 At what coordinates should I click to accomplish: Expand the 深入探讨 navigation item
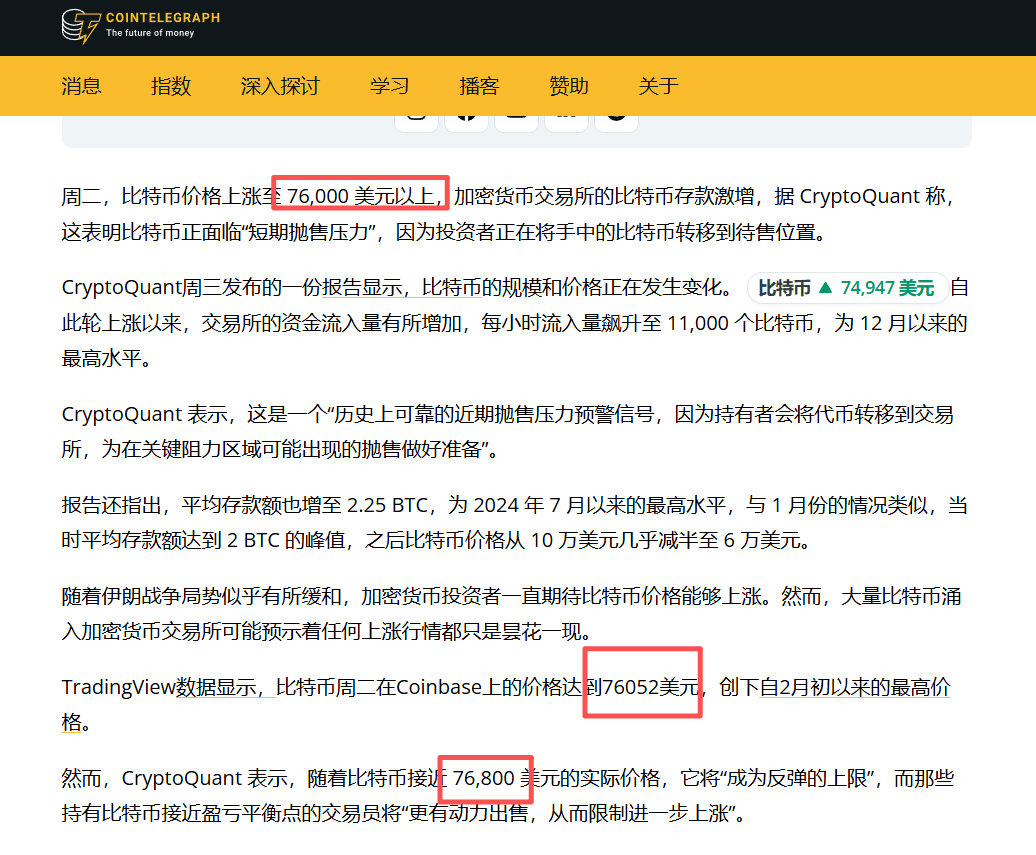coord(280,86)
